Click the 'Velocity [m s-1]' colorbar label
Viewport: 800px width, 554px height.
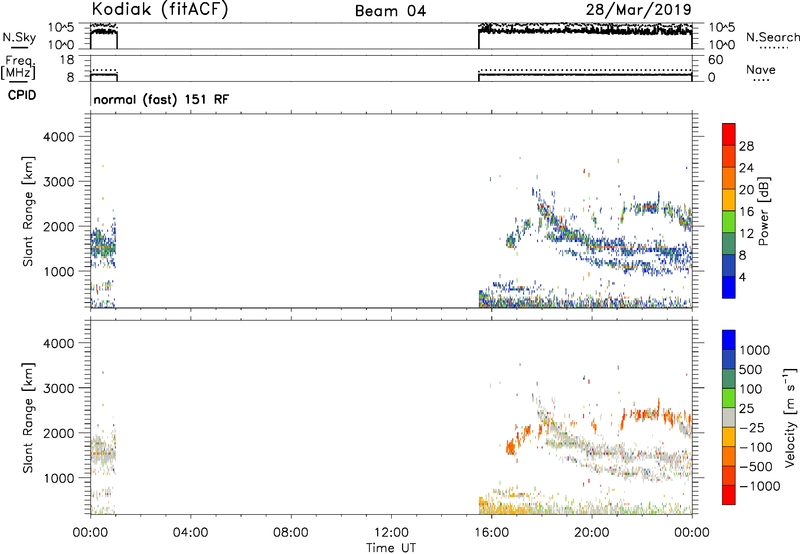(x=790, y=417)
